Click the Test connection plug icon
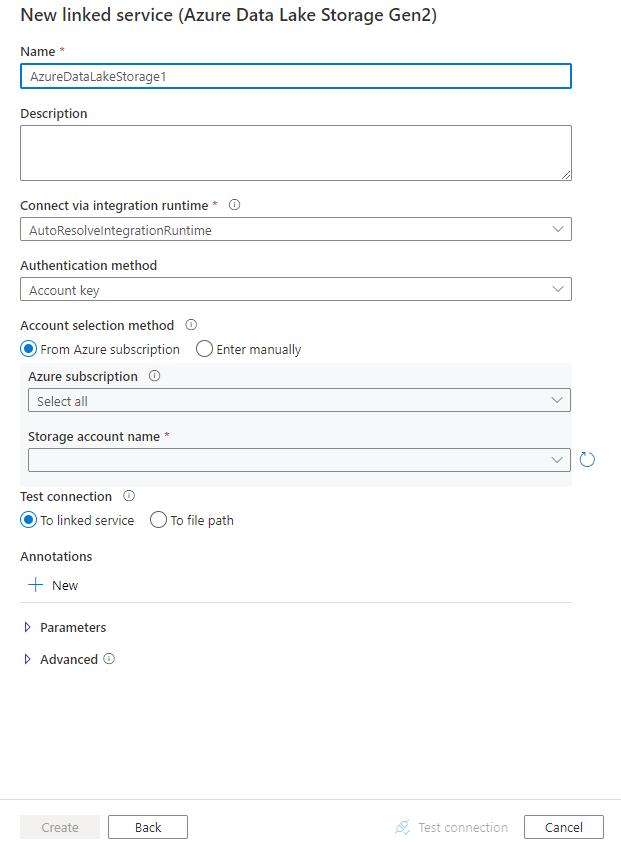 click(x=402, y=827)
